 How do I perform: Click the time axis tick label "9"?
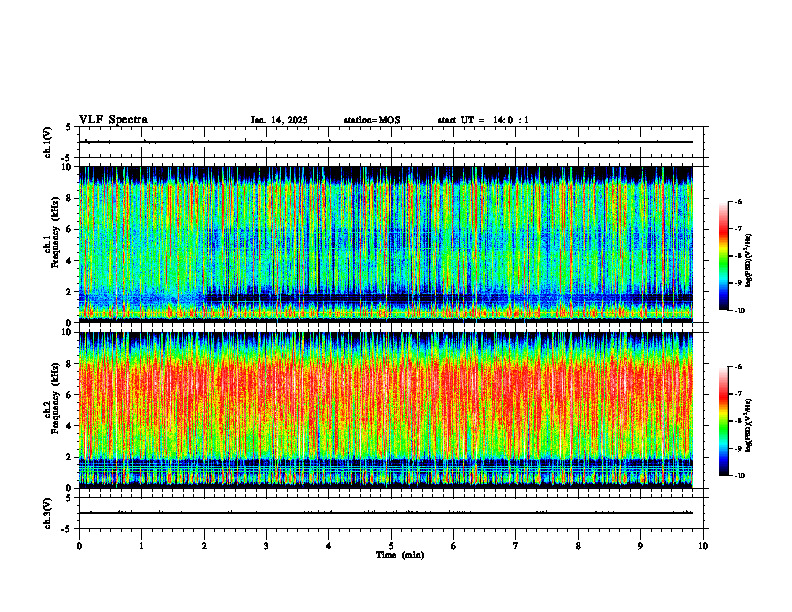click(640, 546)
